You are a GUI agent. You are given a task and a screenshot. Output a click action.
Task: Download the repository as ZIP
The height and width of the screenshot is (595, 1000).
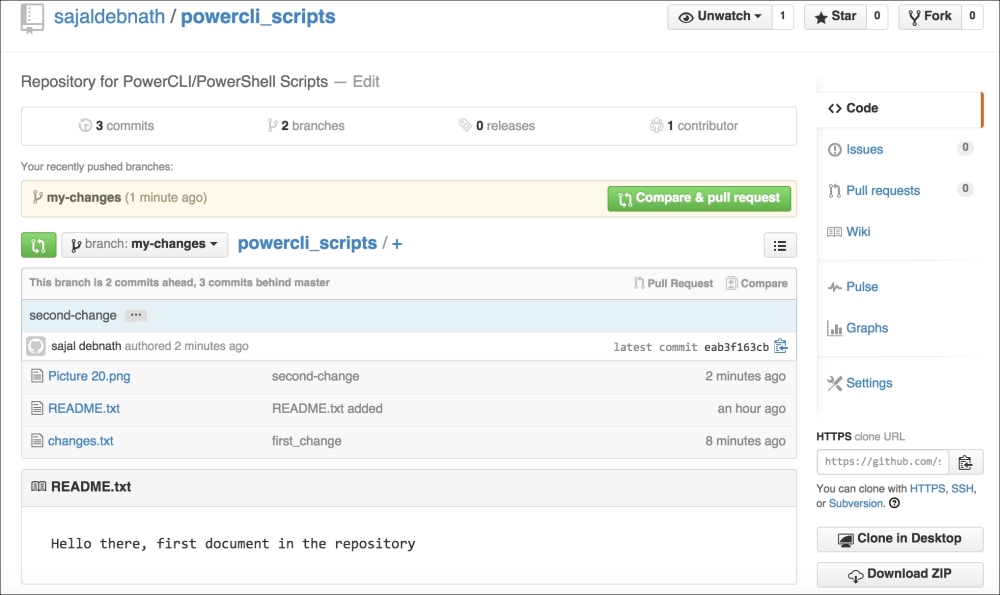tap(900, 574)
